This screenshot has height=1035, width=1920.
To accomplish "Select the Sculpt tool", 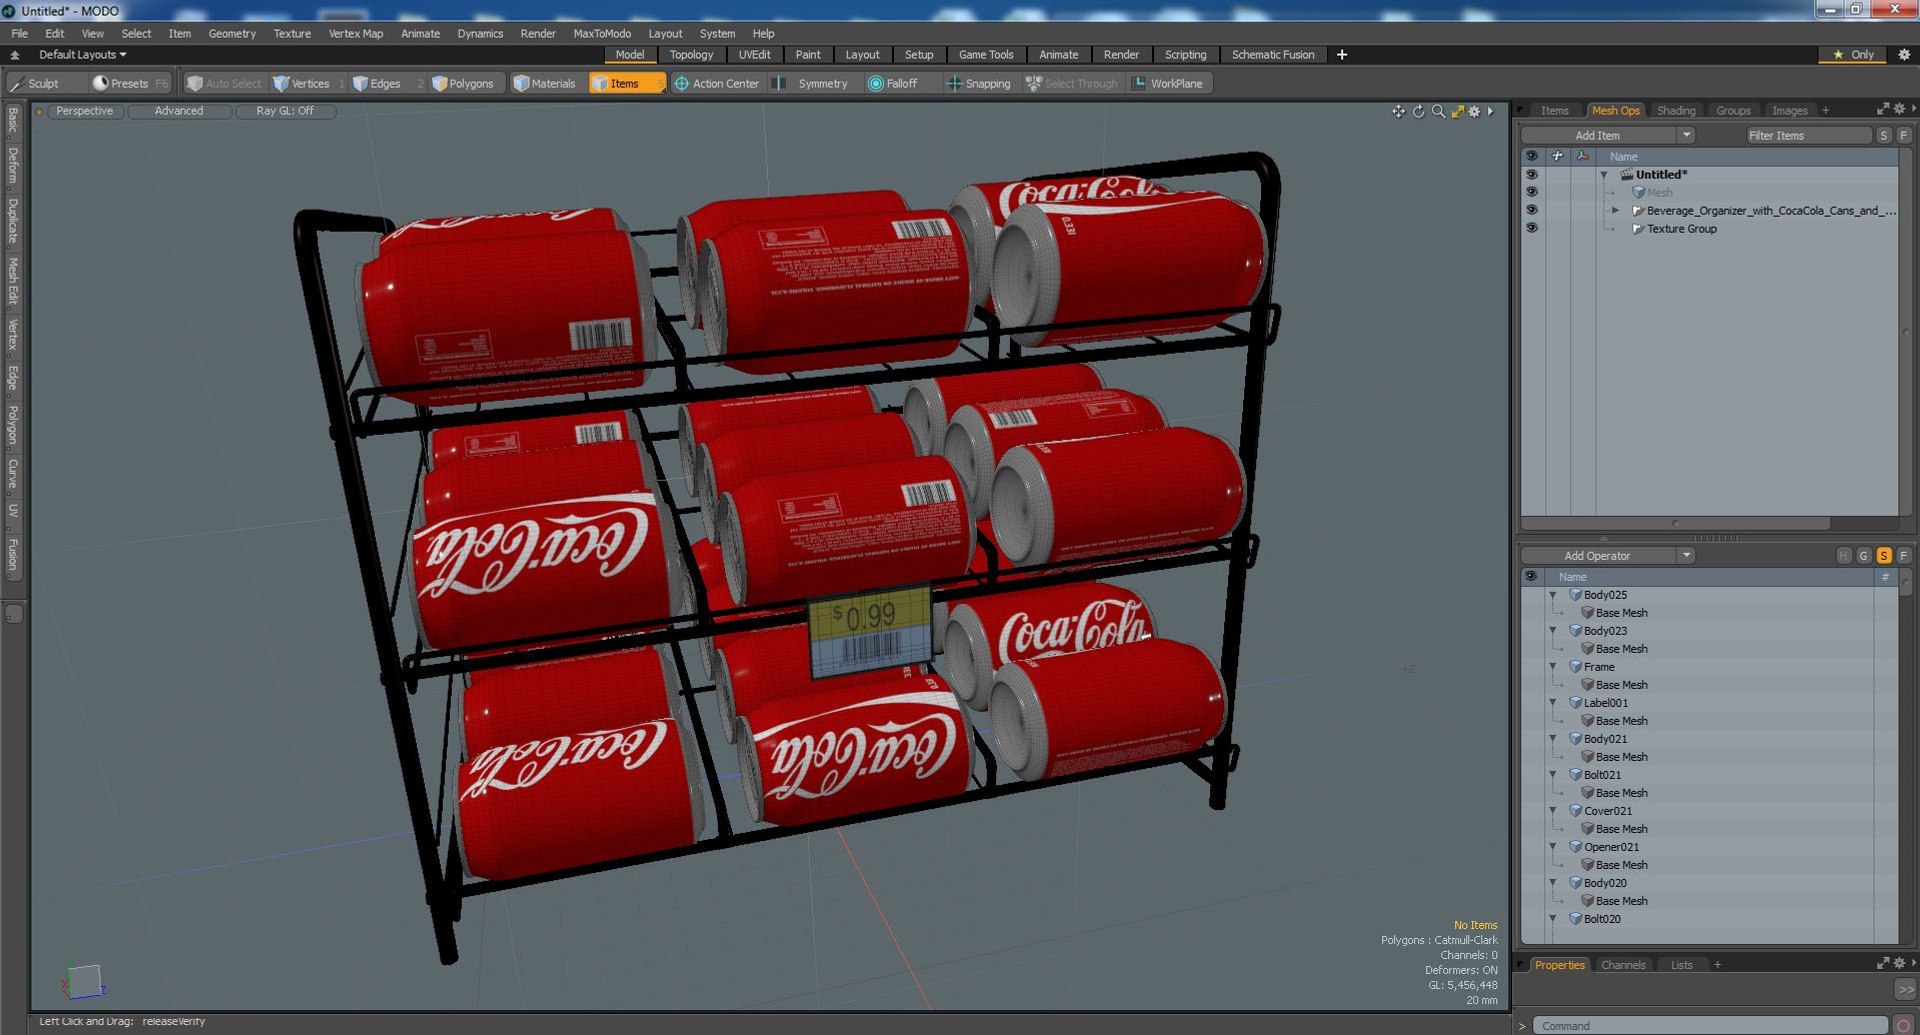I will pyautogui.click(x=36, y=84).
